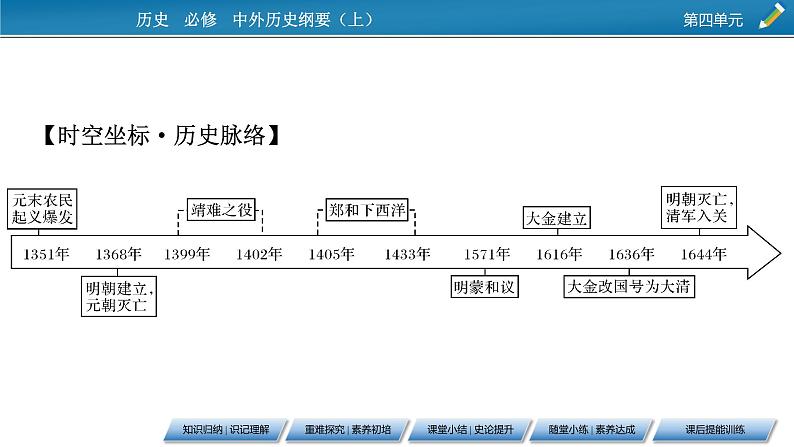Viewport: 794px width, 447px height.
Task: Click the 1405年 timeline year
Action: coord(331,254)
